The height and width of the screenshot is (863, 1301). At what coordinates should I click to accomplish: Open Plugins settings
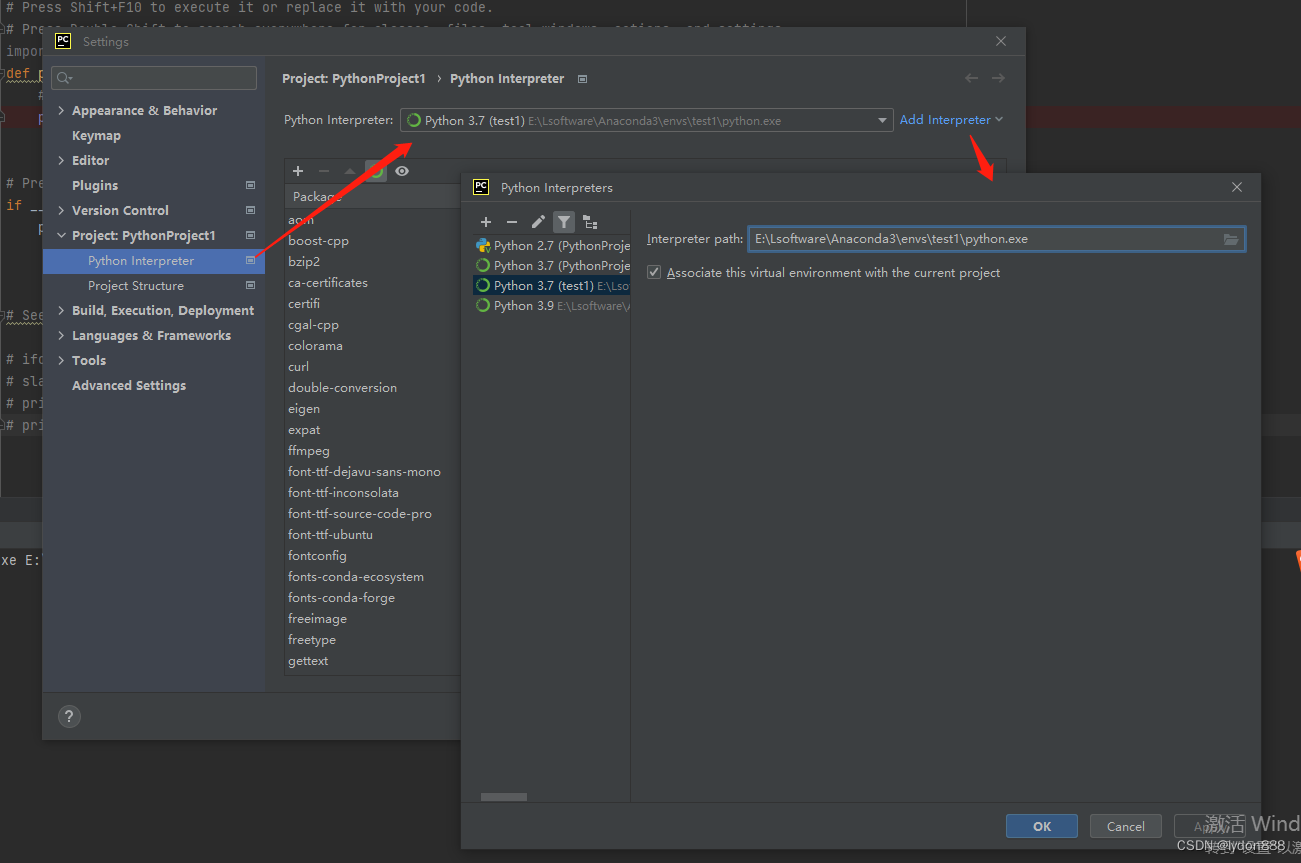pyautogui.click(x=95, y=185)
